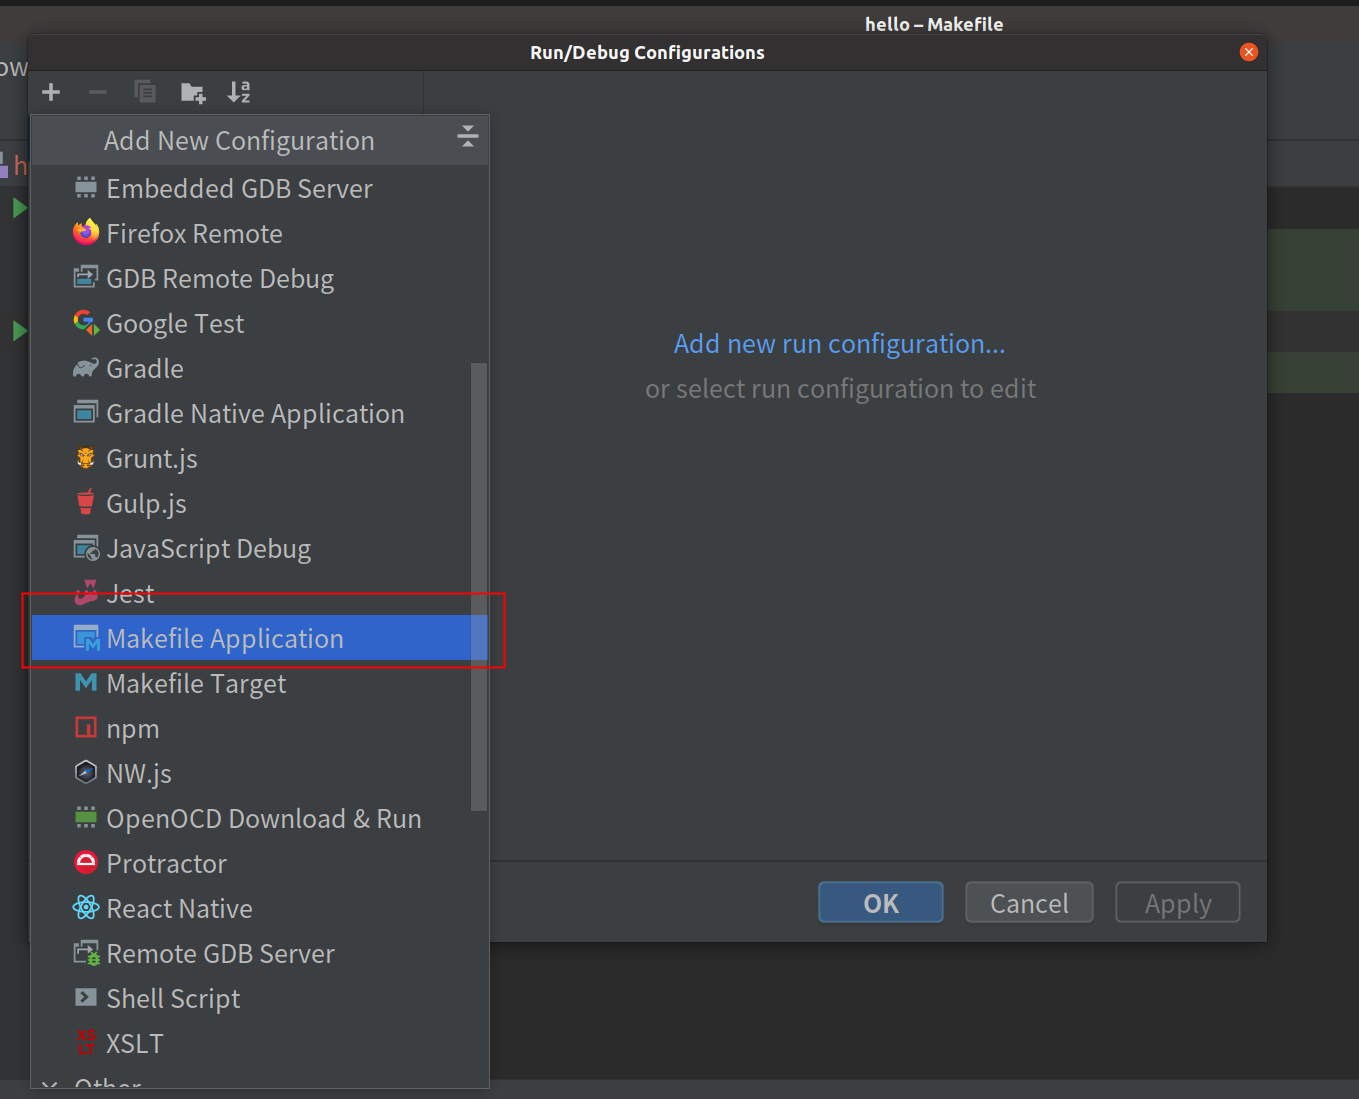Click the Create New Folder icon

pos(192,93)
